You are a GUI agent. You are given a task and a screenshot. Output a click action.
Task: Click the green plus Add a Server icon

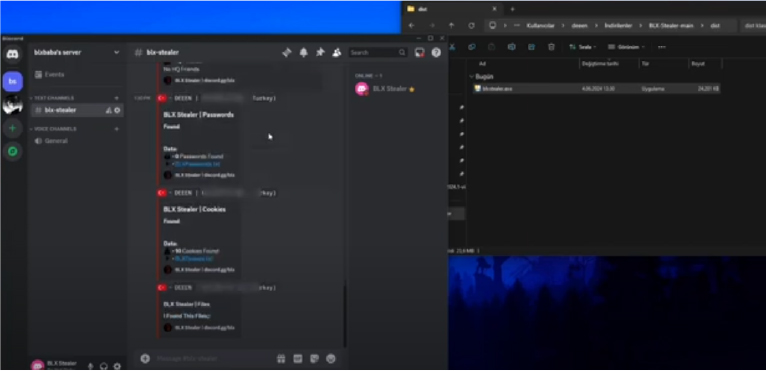[13, 129]
